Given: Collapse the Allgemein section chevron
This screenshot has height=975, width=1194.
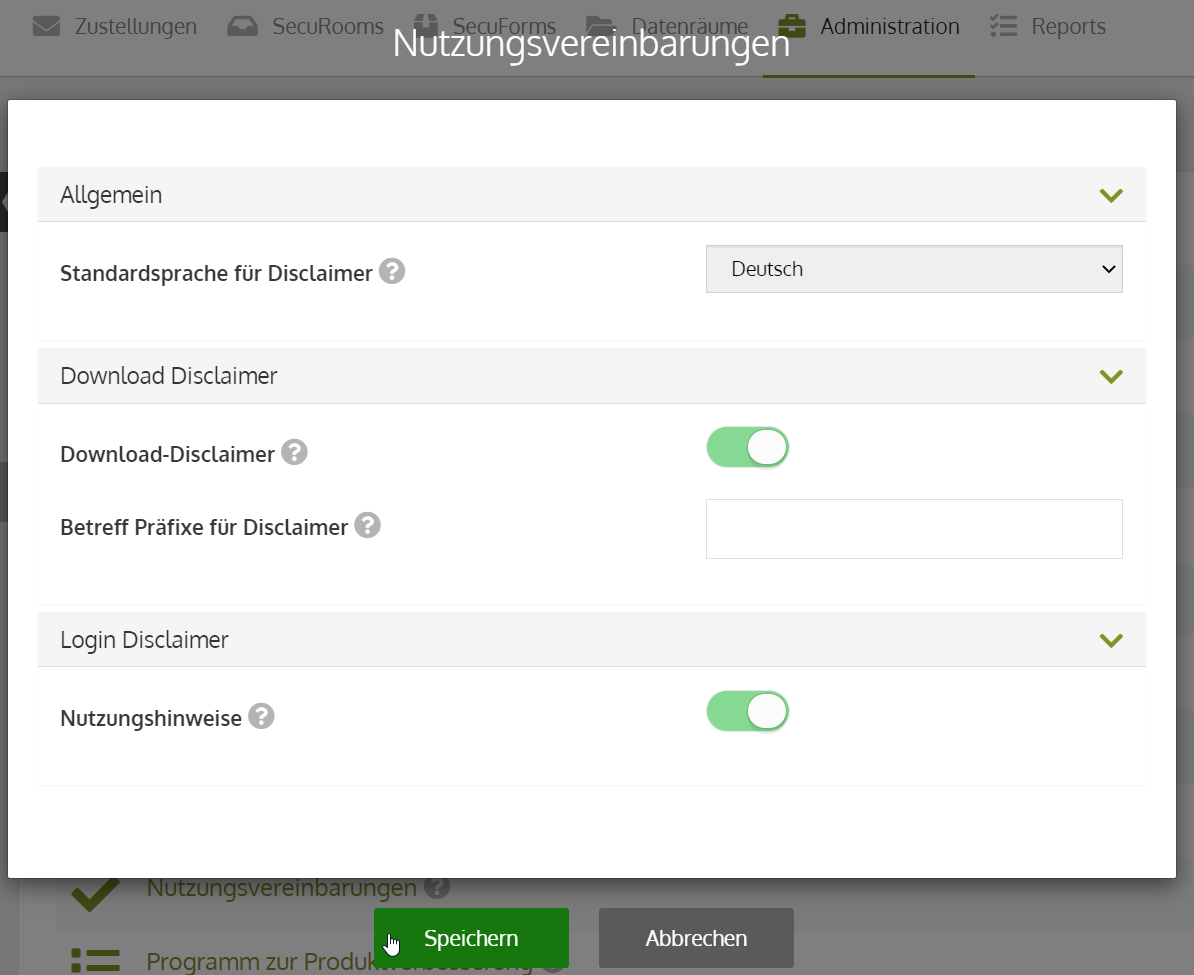Looking at the screenshot, I should [1111, 196].
